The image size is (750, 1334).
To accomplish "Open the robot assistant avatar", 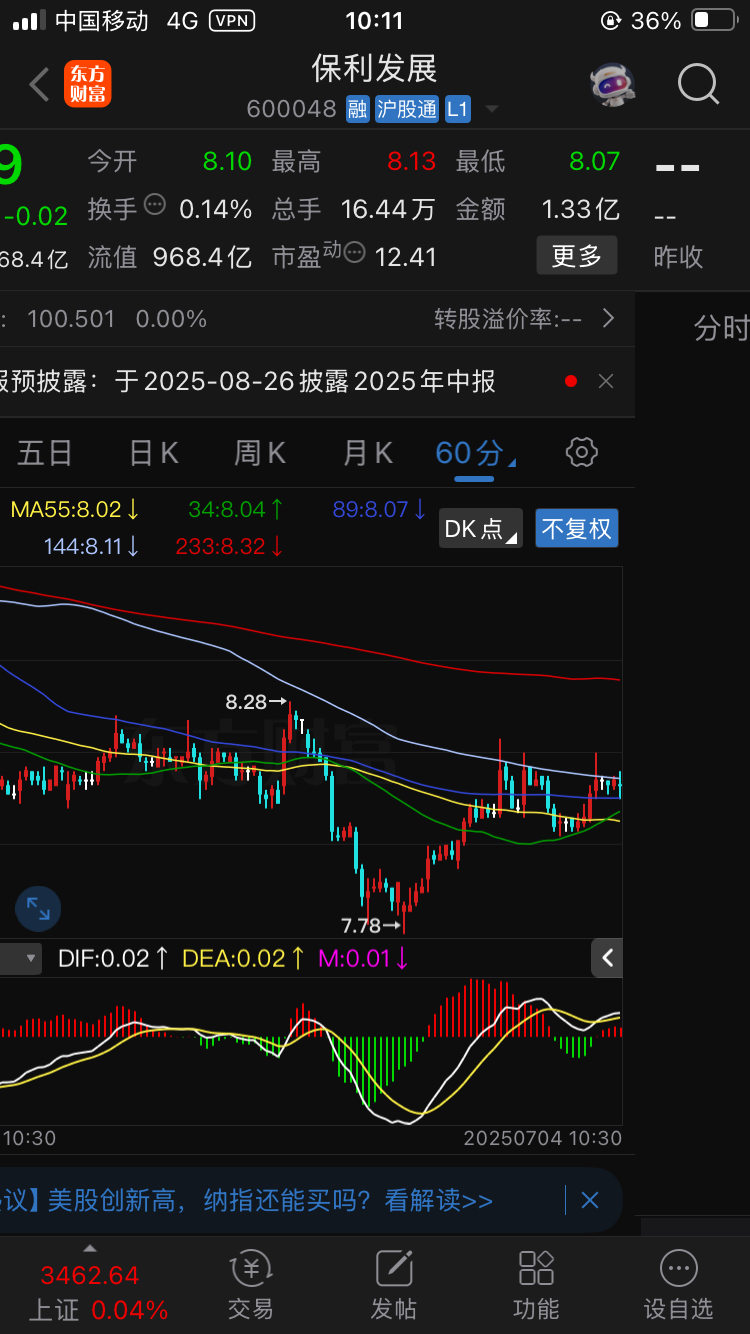I will point(612,85).
